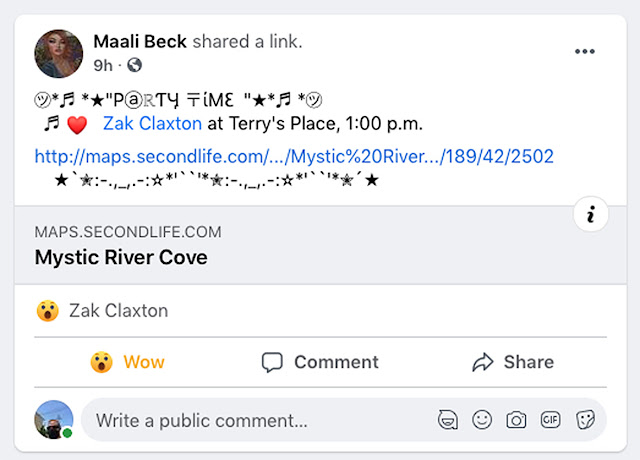This screenshot has height=460, width=640.
Task: Toggle the Wow reaction button
Action: [127, 362]
